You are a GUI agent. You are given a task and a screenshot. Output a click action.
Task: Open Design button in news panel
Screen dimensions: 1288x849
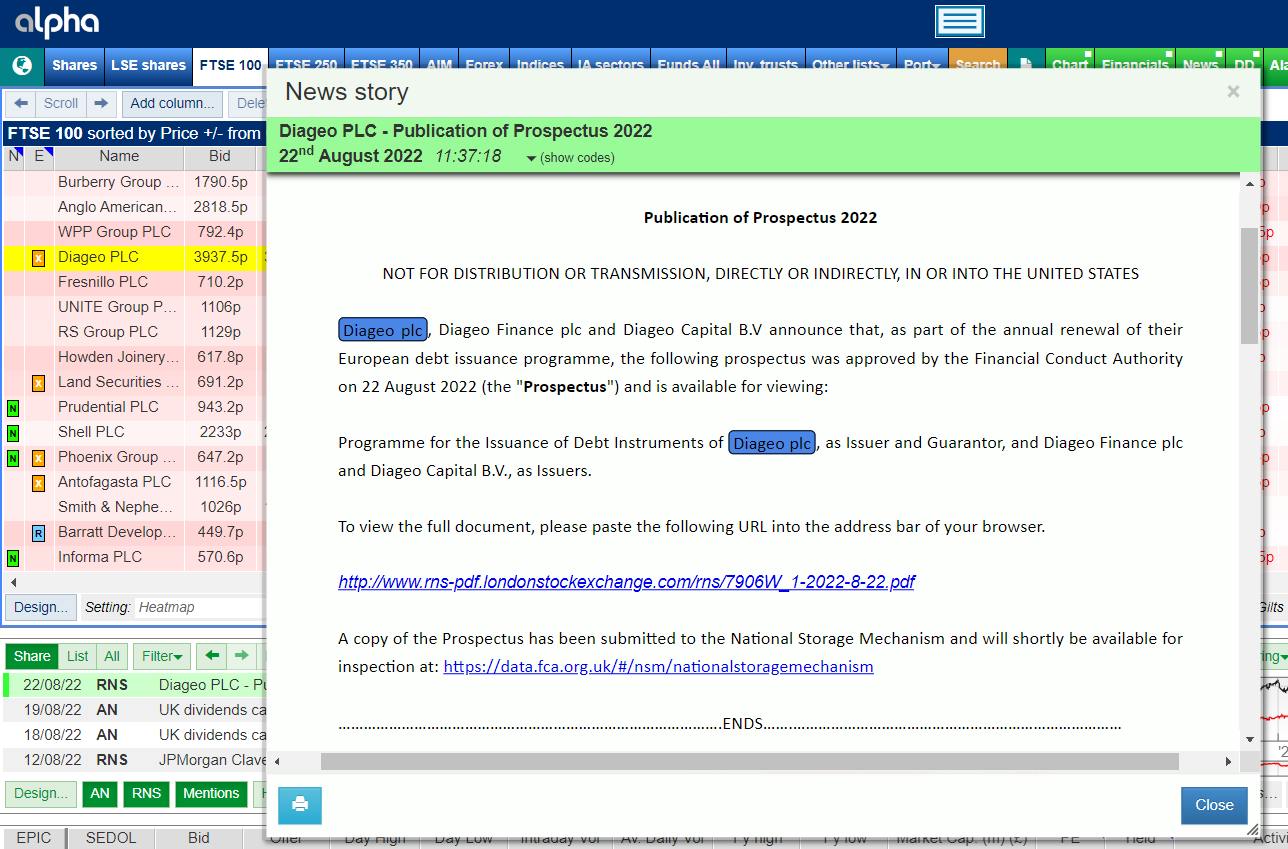click(x=41, y=793)
